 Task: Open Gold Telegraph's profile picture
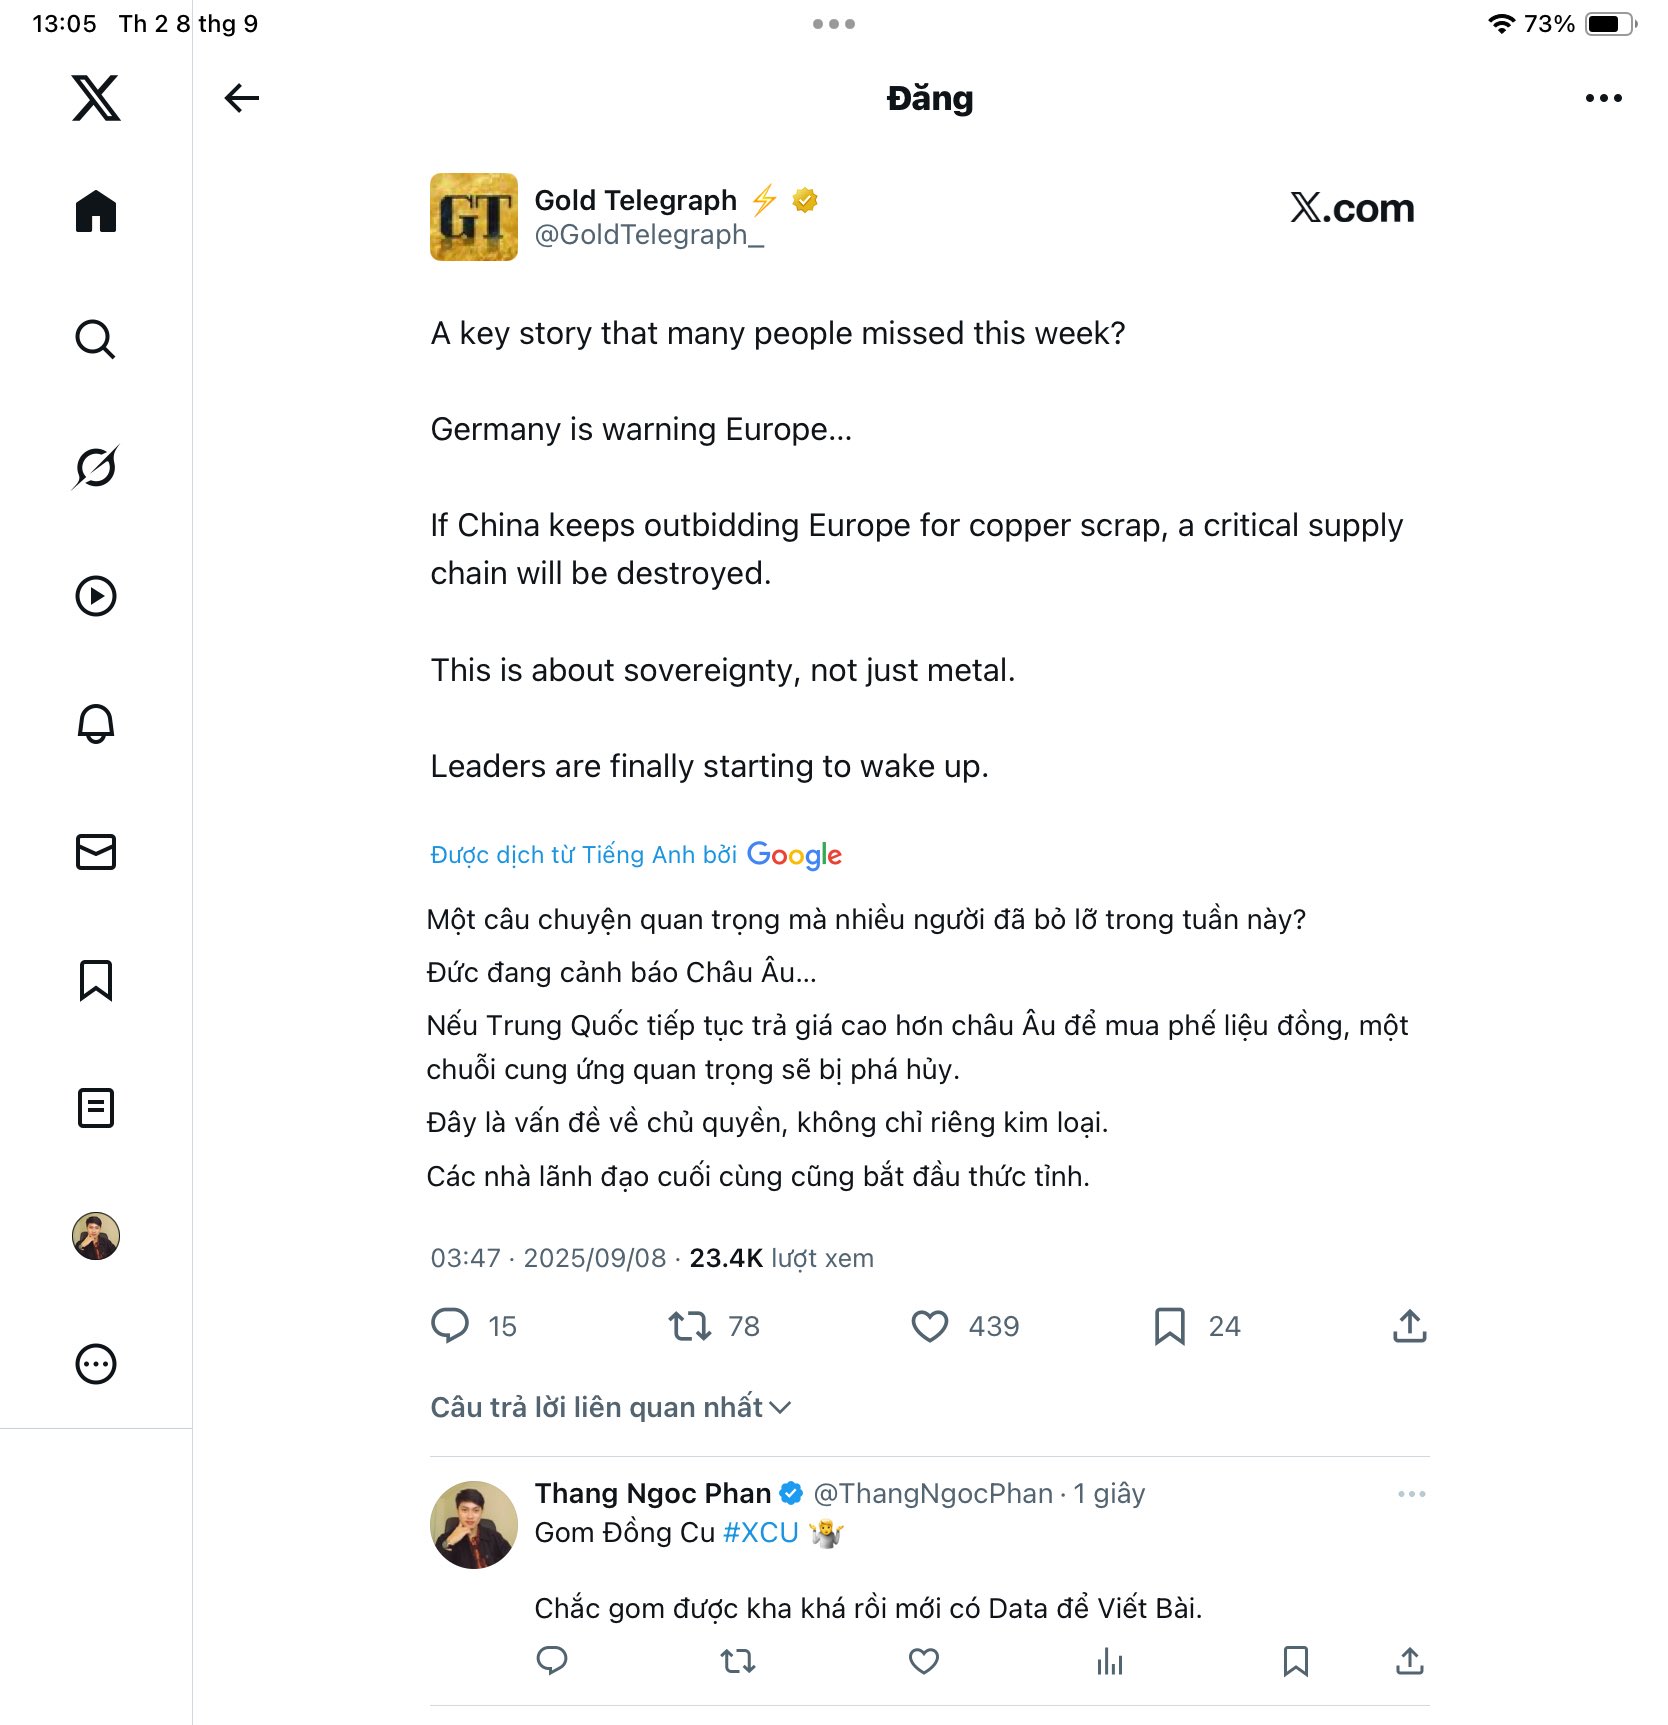(x=474, y=217)
